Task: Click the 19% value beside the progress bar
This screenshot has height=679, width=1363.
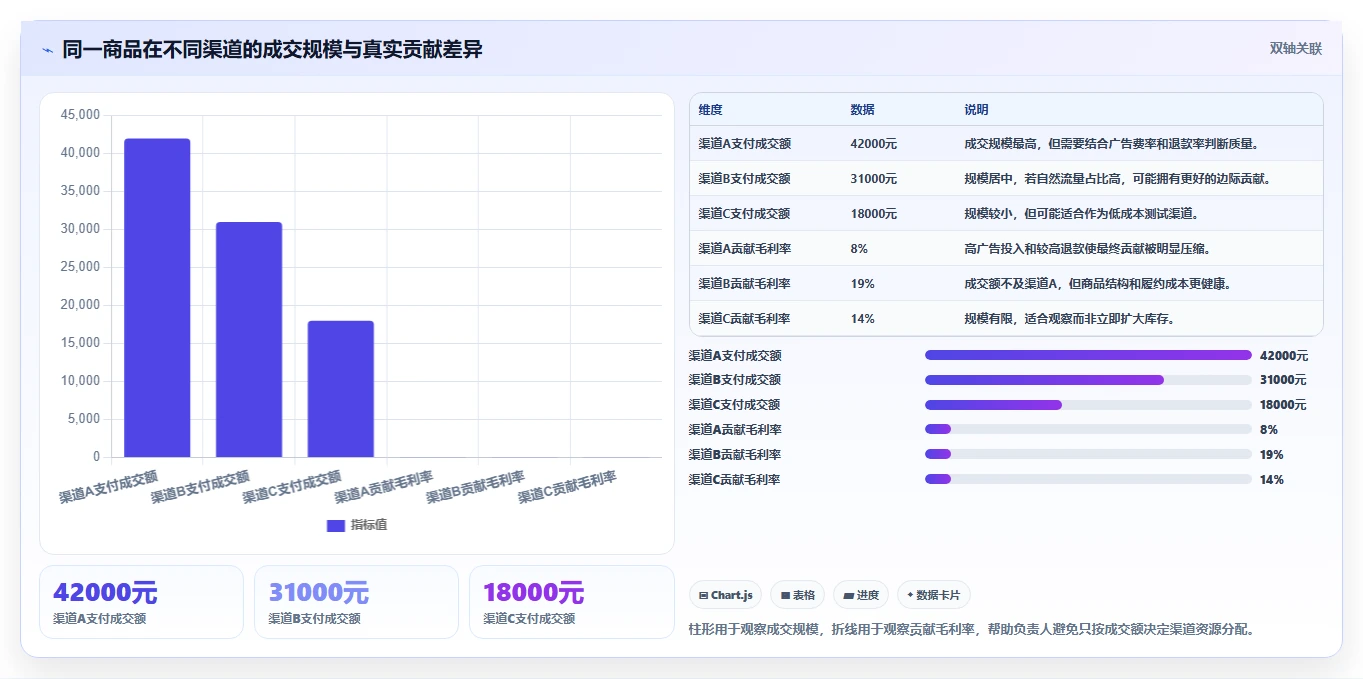Action: click(1272, 455)
